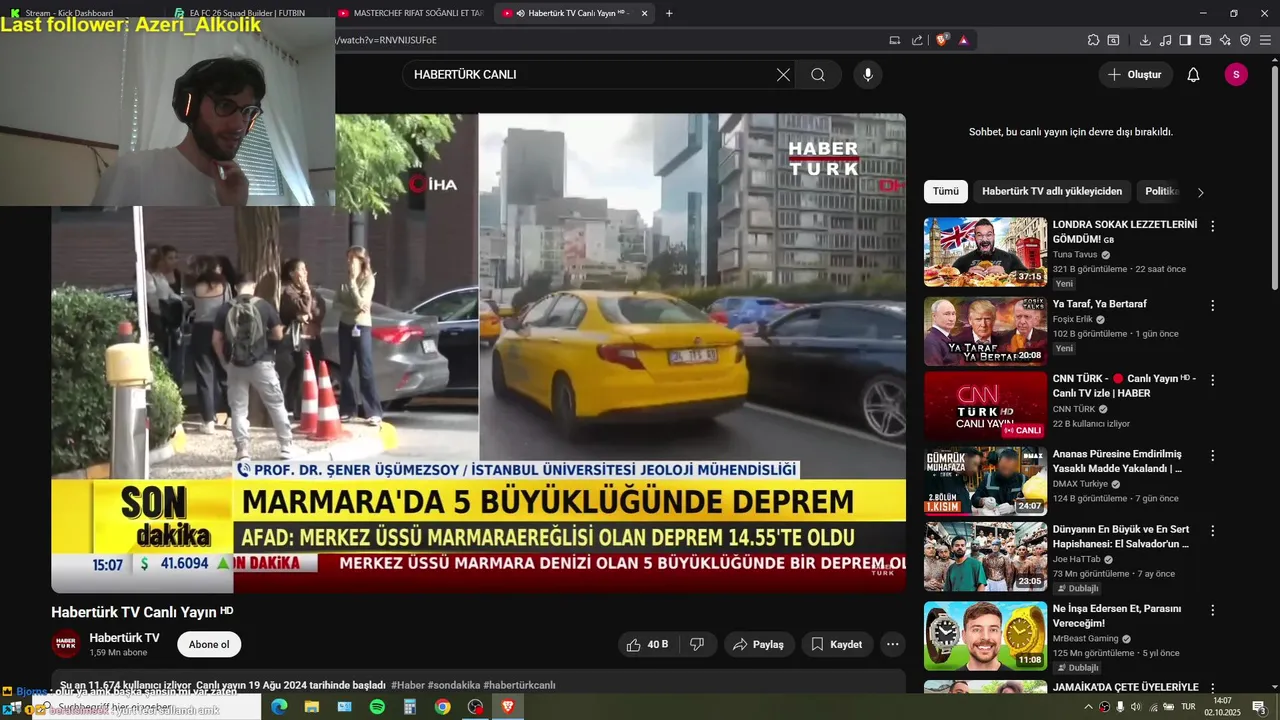Open Google Chrome from the taskbar
Screen dimensions: 1280x720
(x=442, y=707)
